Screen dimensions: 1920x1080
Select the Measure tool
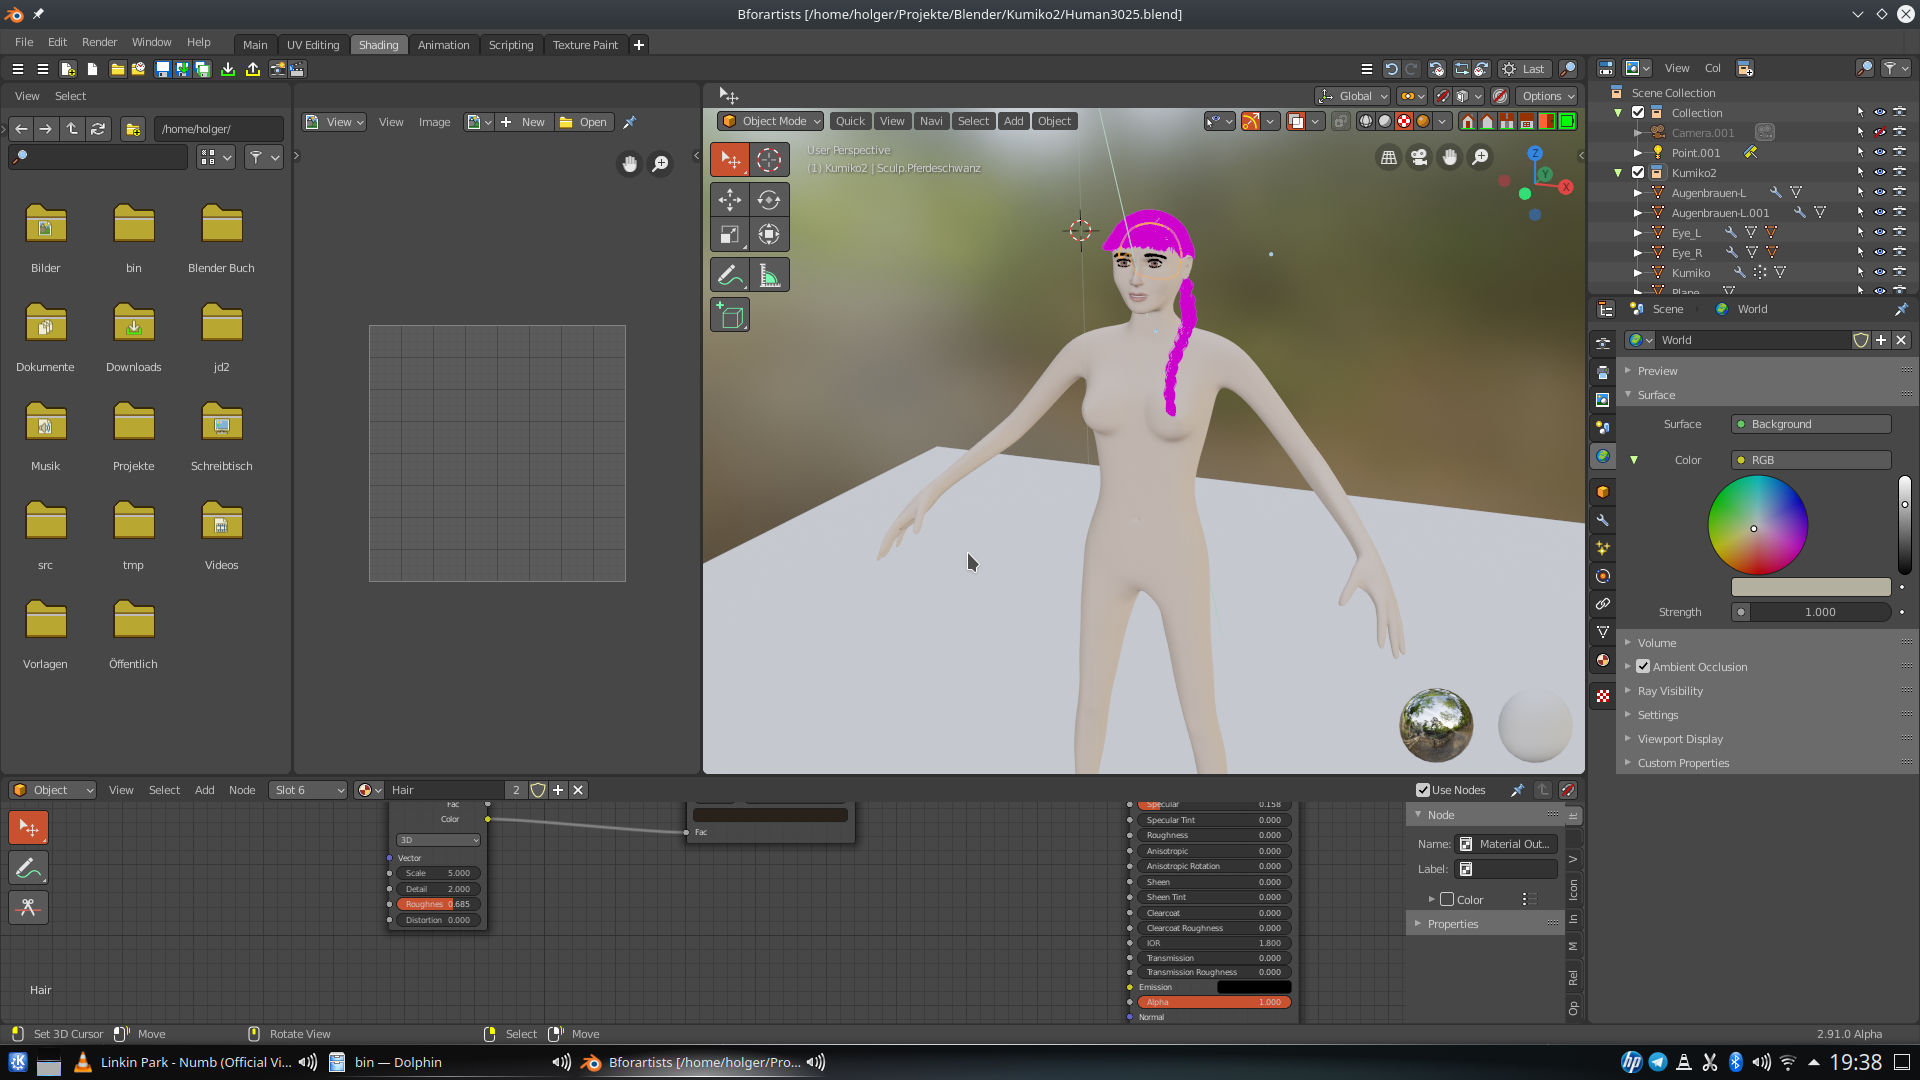[768, 275]
